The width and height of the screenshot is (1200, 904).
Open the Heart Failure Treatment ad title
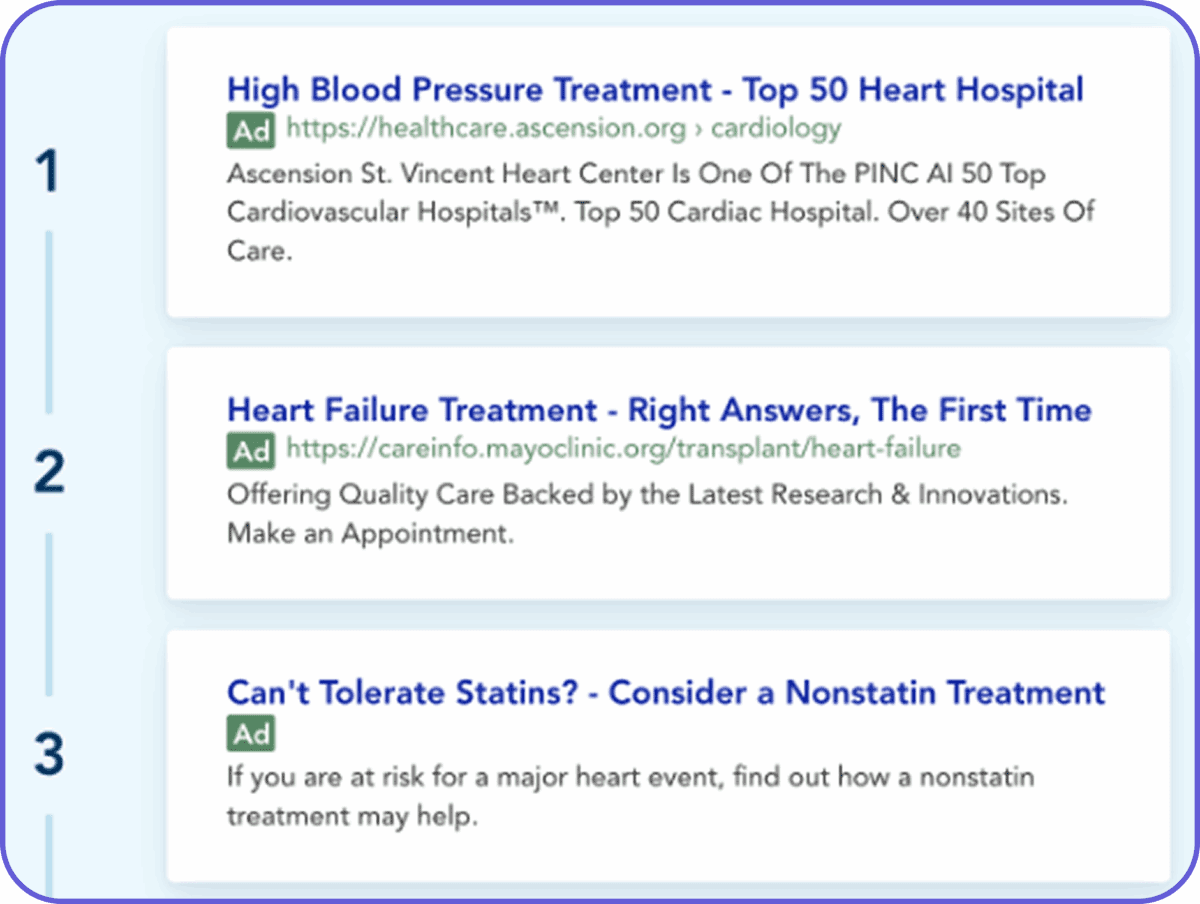click(659, 410)
